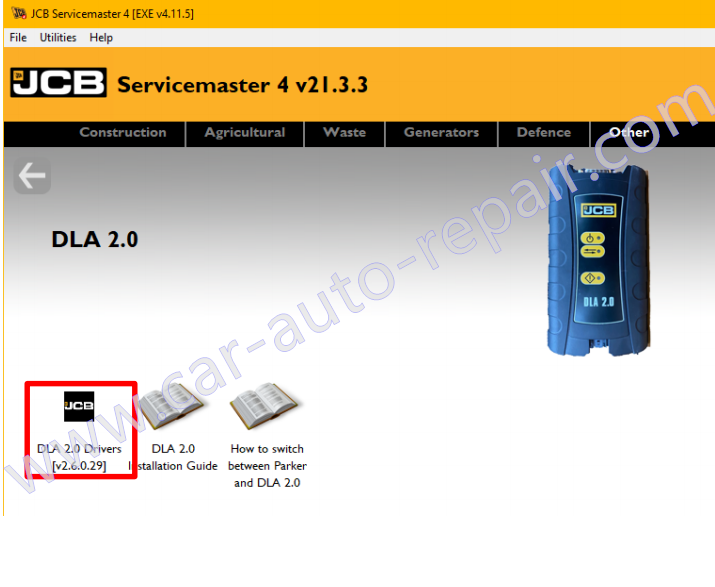The width and height of the screenshot is (715, 587).
Task: Switch to the Construction tab
Action: point(123,132)
